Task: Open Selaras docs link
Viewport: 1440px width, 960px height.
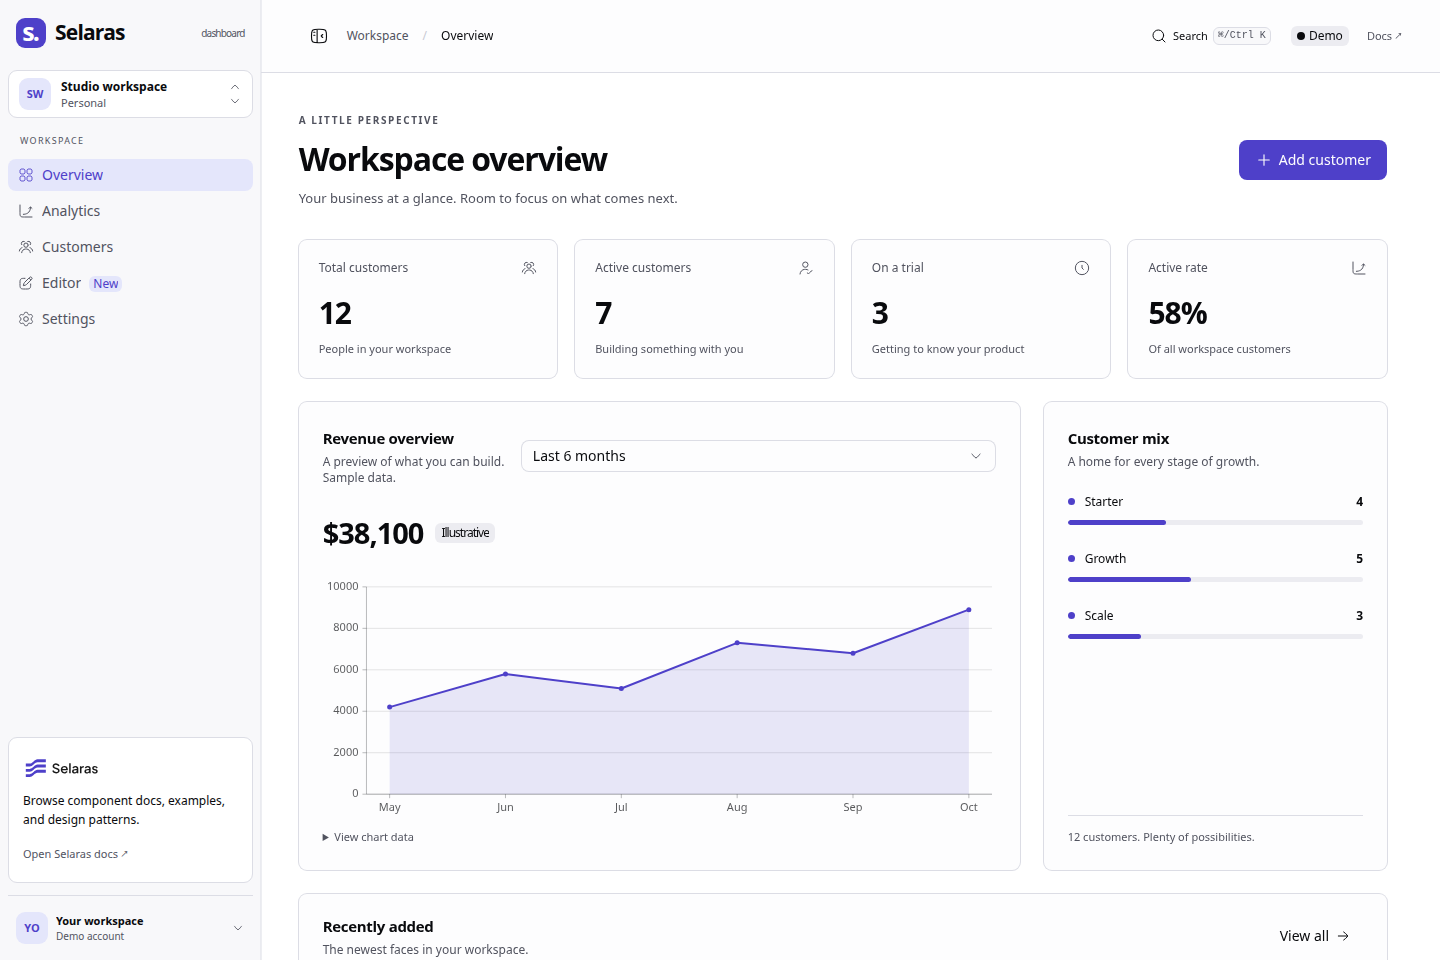Action: 76,854
